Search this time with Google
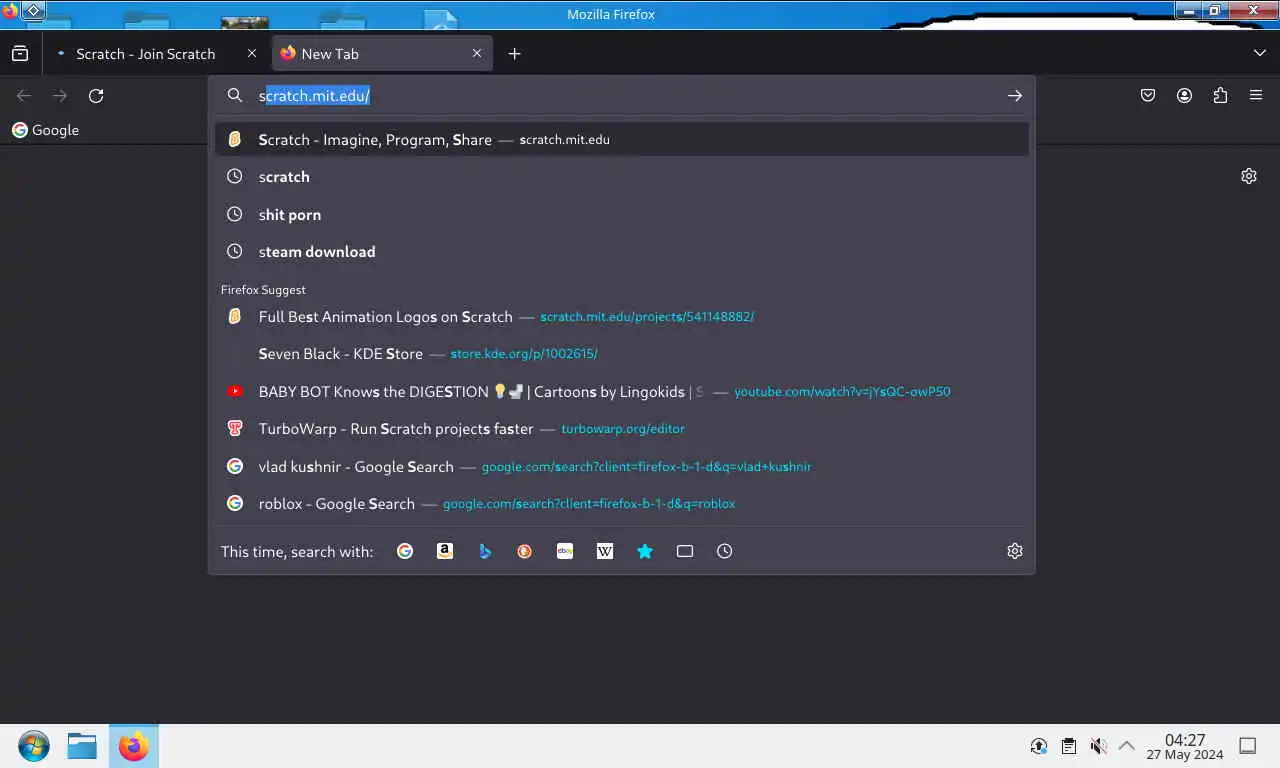Image resolution: width=1280 pixels, height=768 pixels. coord(405,551)
